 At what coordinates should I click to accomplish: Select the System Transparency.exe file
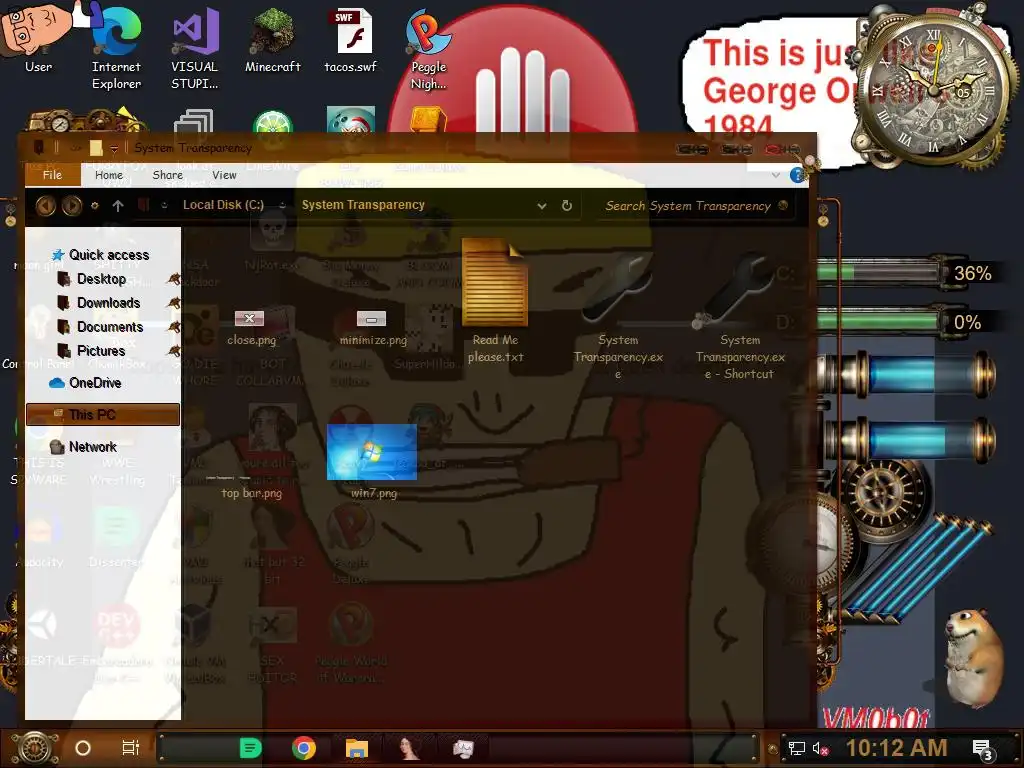[x=618, y=317]
